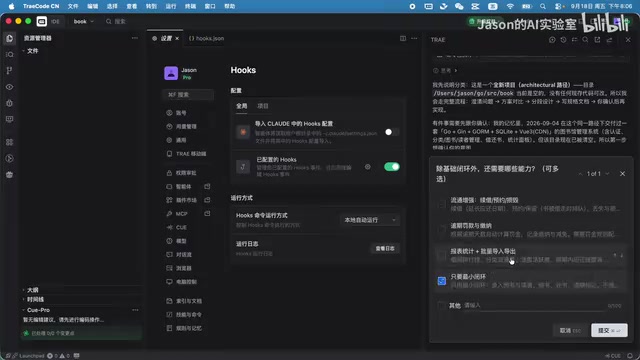Click the 提交 button
Image resolution: width=640 pixels, height=360 pixels.
pos(609,331)
